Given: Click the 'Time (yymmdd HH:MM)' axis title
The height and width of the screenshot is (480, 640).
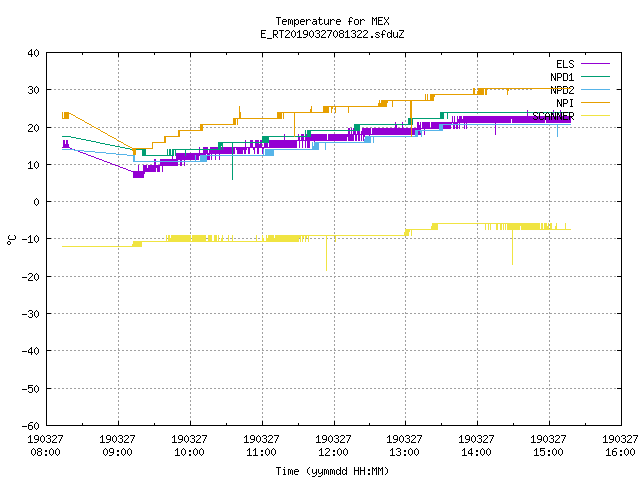Looking at the screenshot, I should [x=332, y=471].
